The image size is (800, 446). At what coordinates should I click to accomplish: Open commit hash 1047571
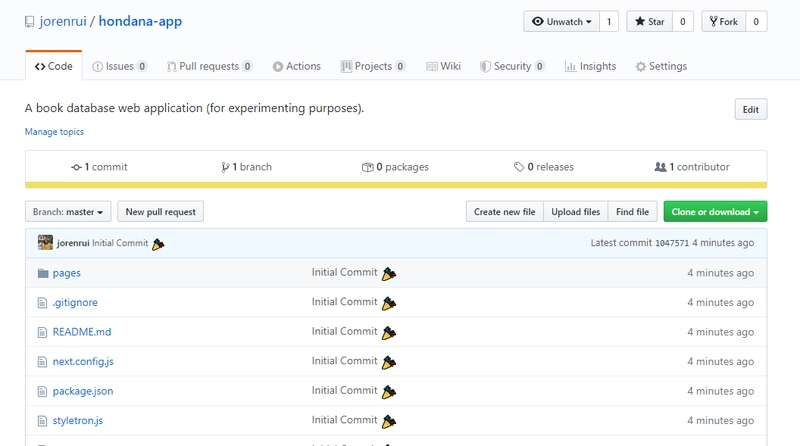(672, 243)
